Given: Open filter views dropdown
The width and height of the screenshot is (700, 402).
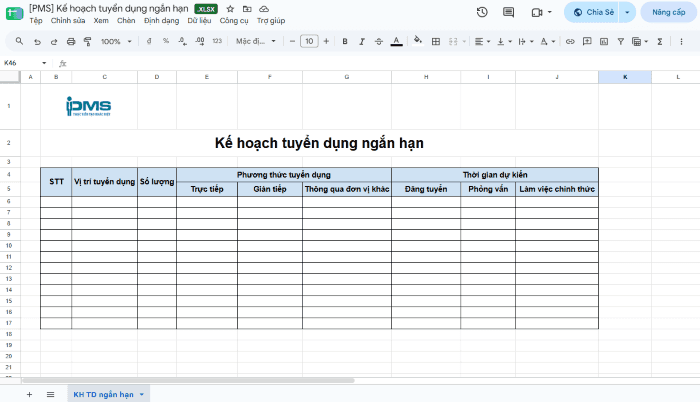Looking at the screenshot, I should tap(640, 42).
